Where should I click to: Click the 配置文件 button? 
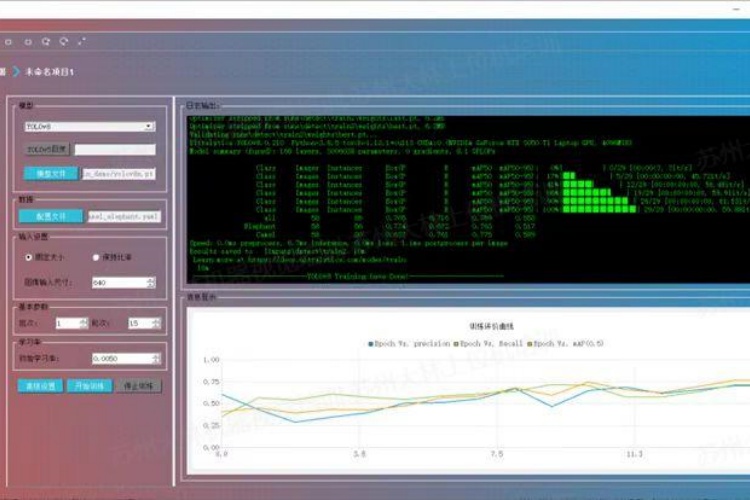(x=50, y=215)
